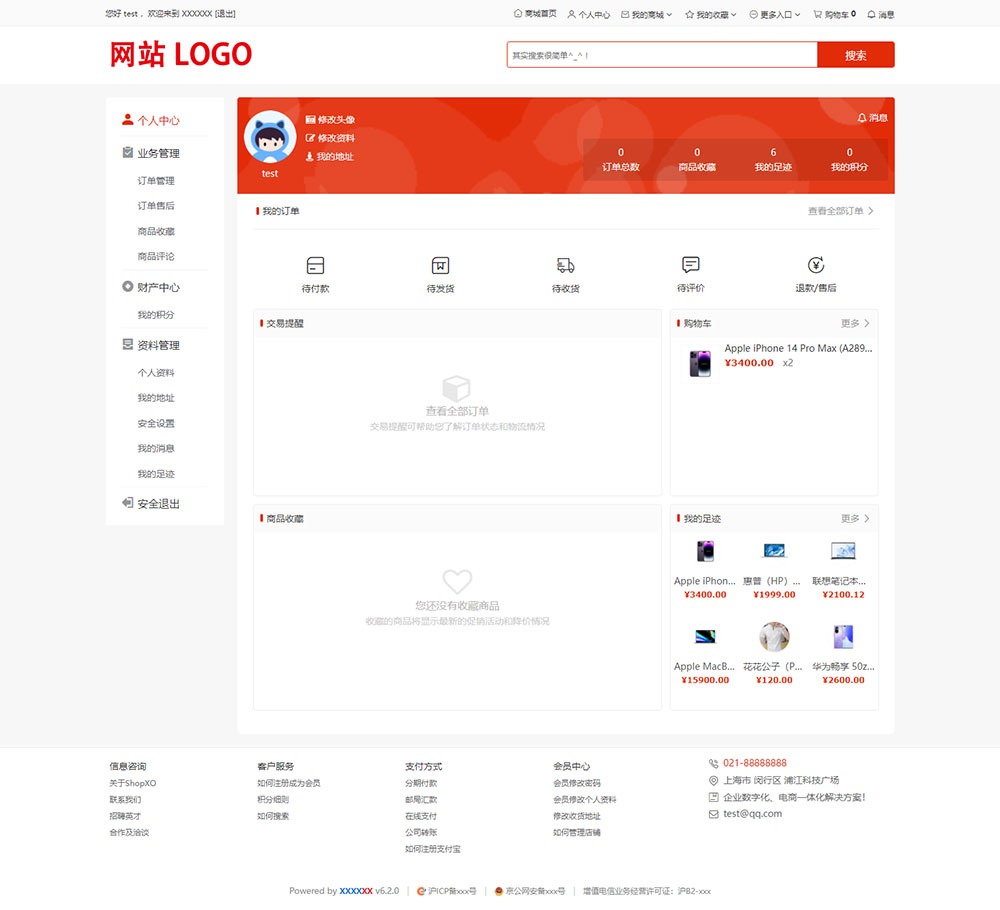Click the 退款/售后 refund icon

tap(816, 265)
